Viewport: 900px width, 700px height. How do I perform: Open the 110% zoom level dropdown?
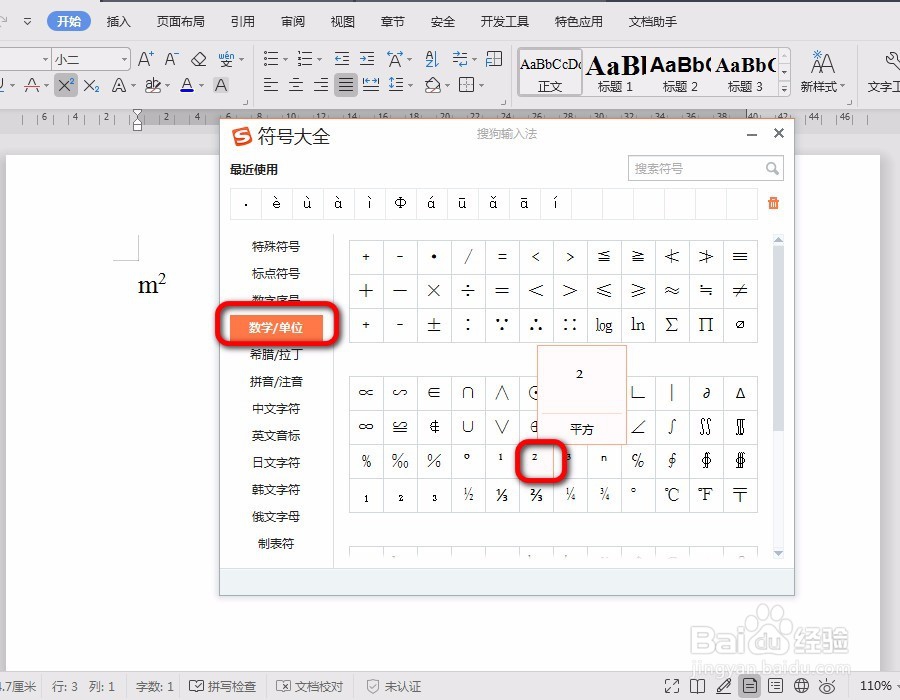click(879, 686)
